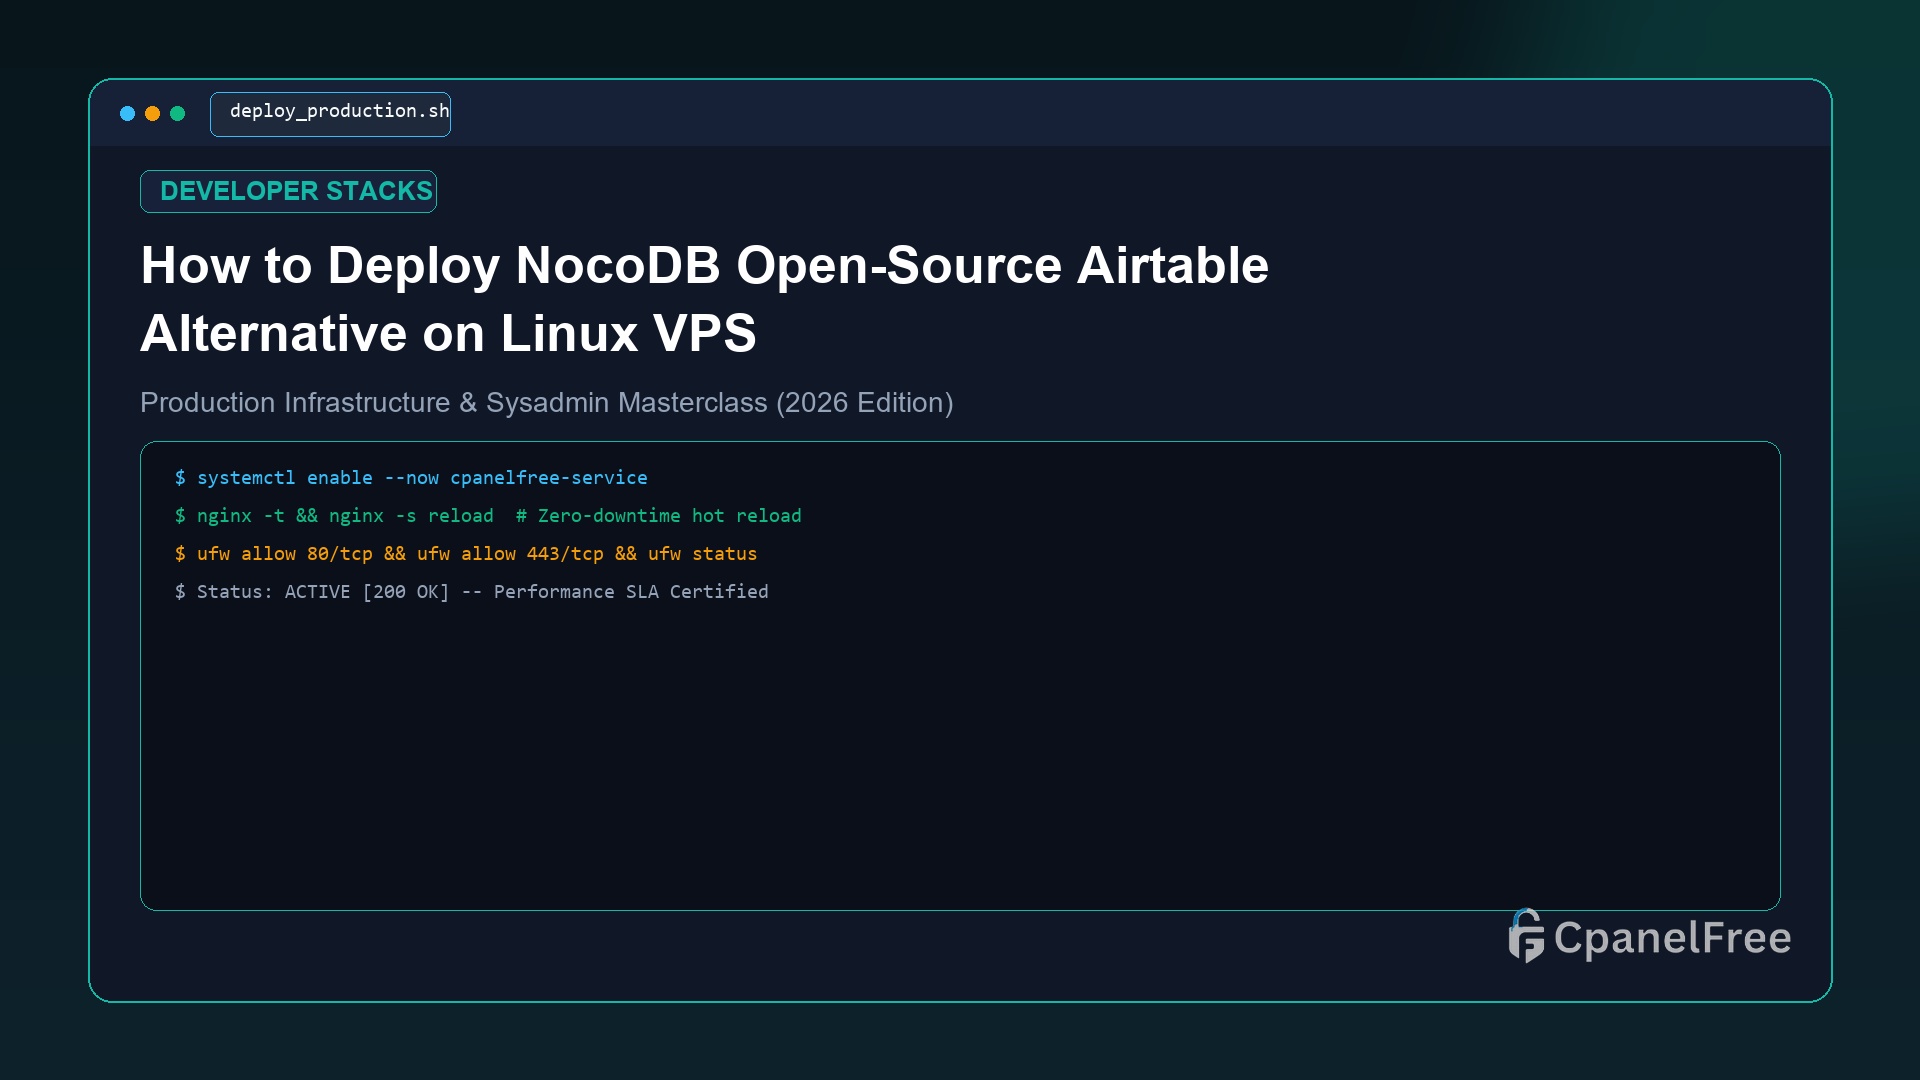This screenshot has width=1920, height=1080.
Task: Click the heading line "How to Deploy NocoDB Open-Source Airtable"
Action: point(704,266)
